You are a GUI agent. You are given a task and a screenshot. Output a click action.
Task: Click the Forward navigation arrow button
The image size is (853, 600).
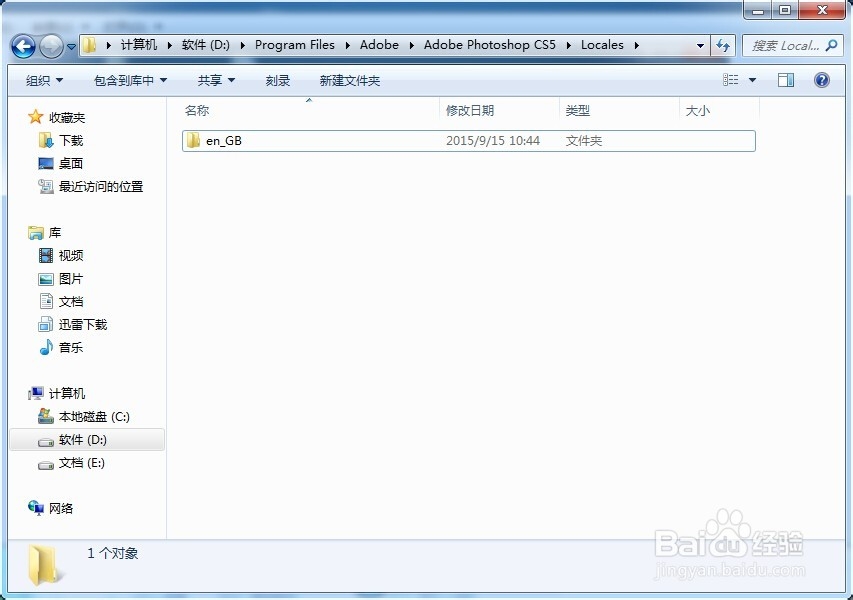tap(52, 47)
